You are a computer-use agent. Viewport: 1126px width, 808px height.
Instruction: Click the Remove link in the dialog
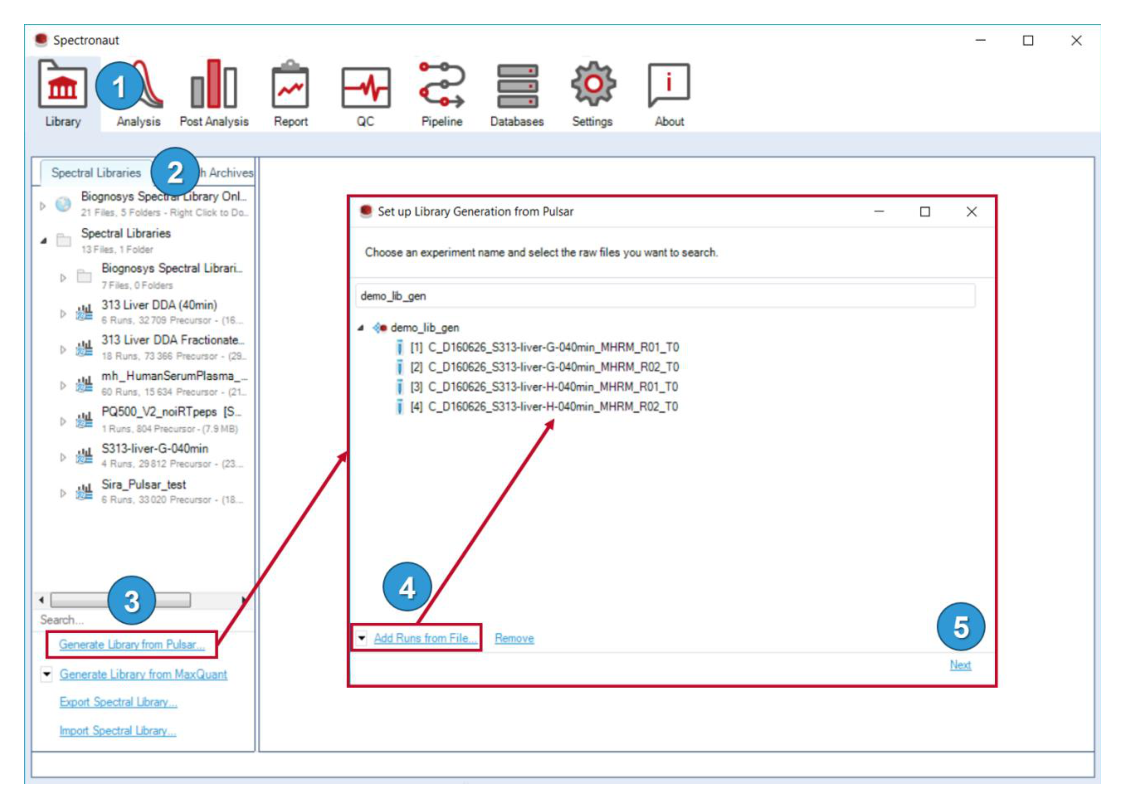pos(514,638)
